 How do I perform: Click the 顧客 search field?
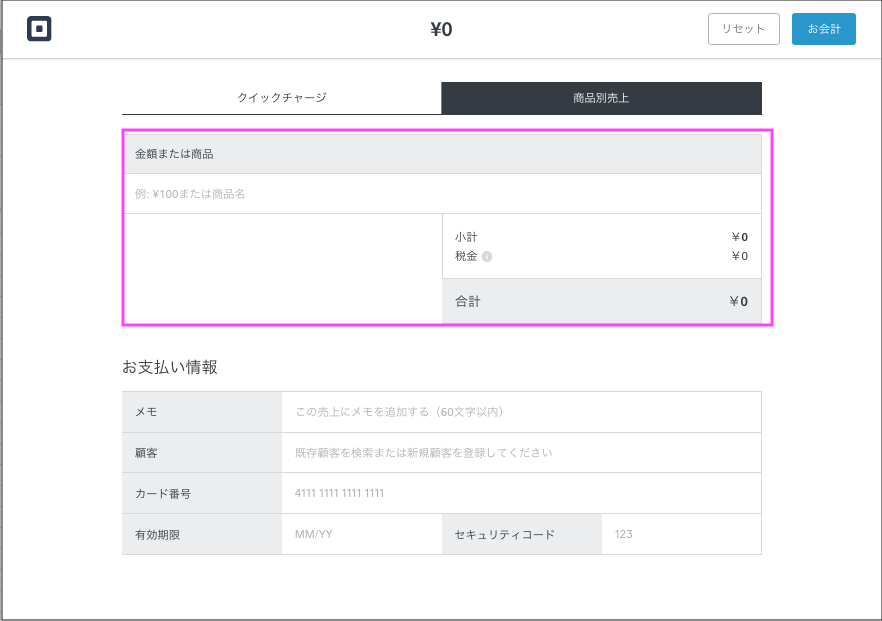point(520,453)
